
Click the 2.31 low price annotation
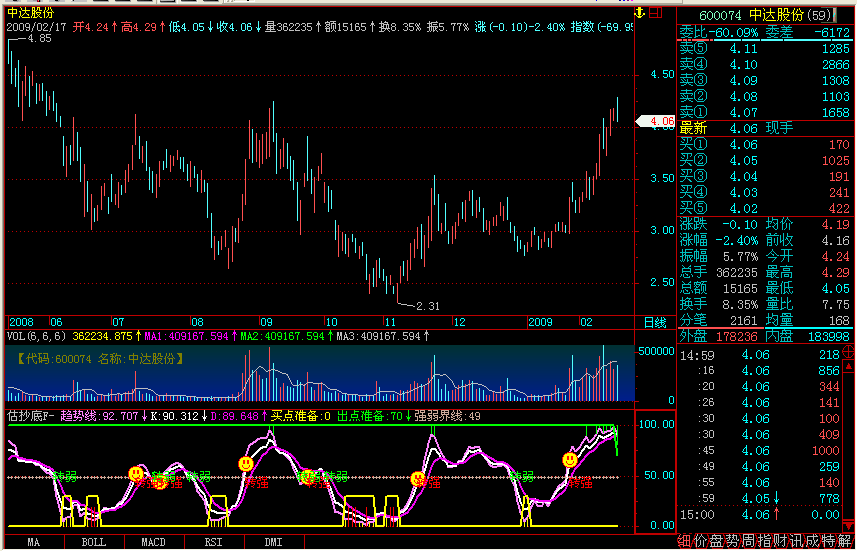pos(430,306)
